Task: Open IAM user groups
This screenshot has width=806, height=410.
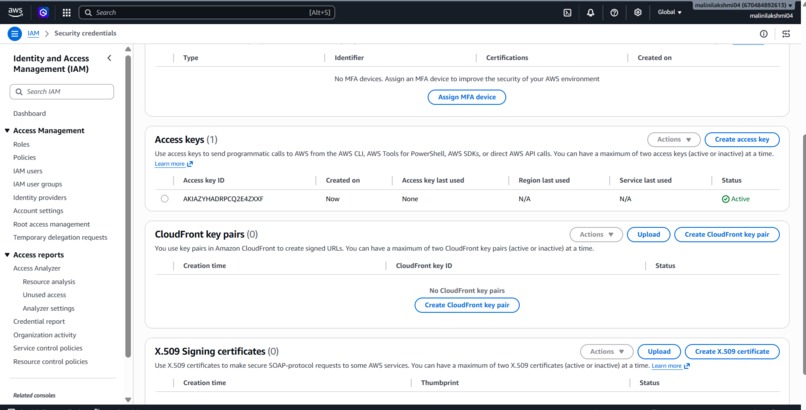Action: tap(38, 184)
